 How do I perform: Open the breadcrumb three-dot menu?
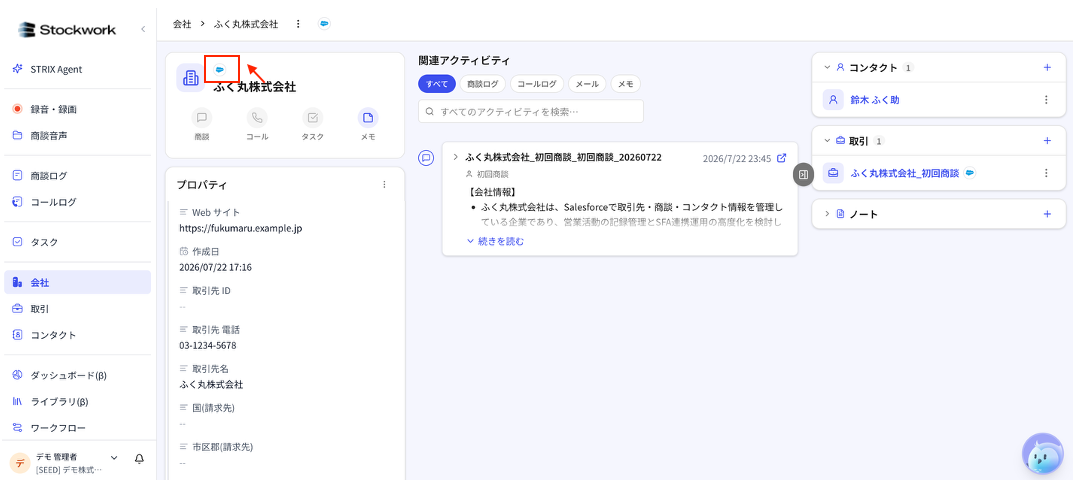298,24
